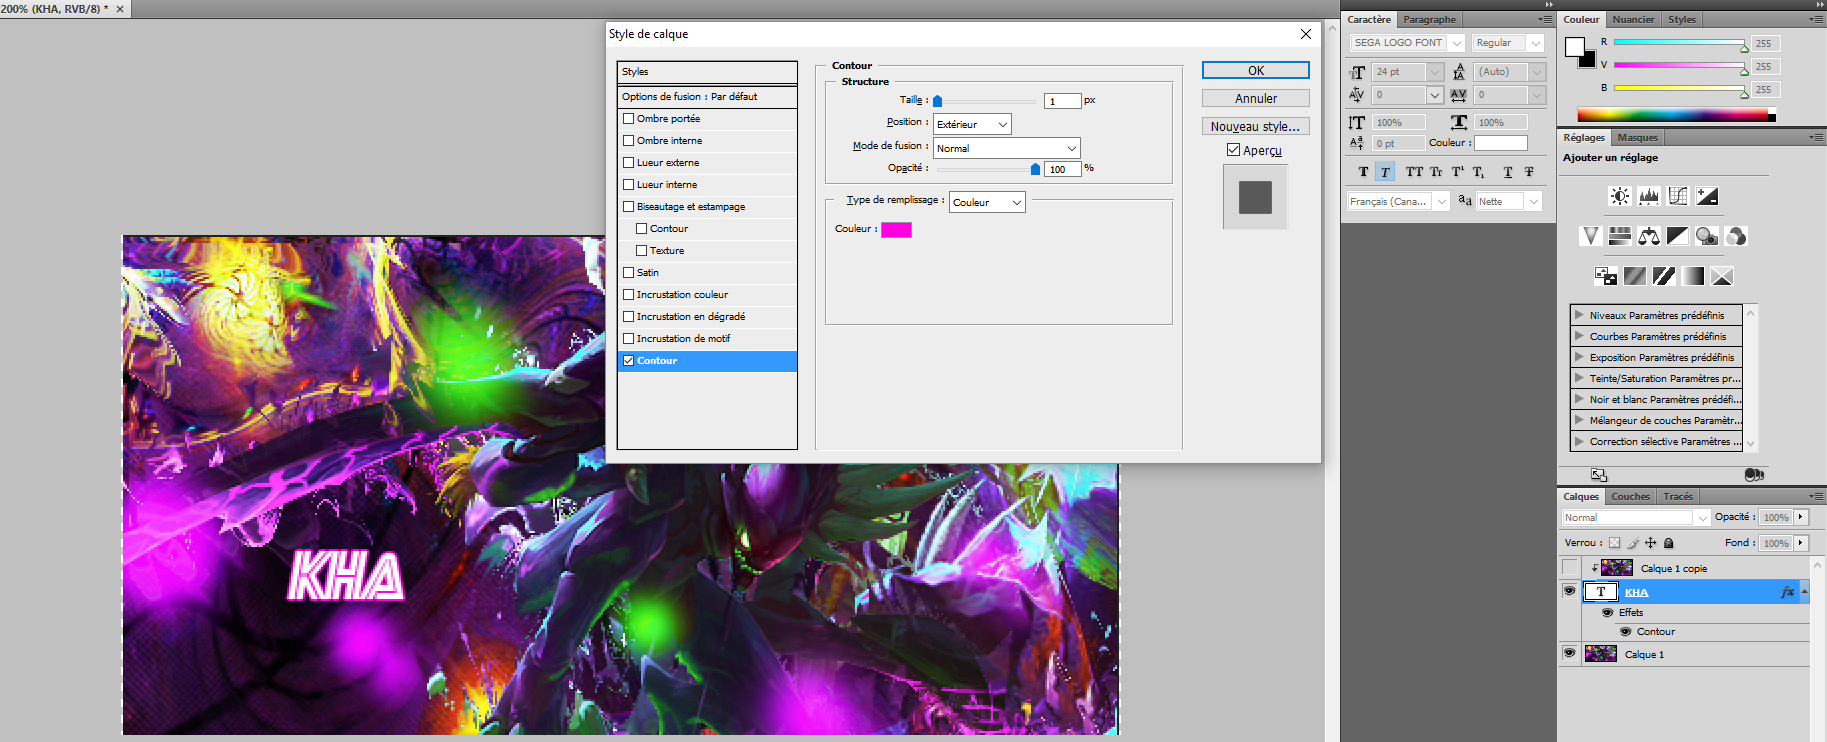The height and width of the screenshot is (742, 1827).
Task: Expand Courbes Paramètres prédéfinis
Action: pyautogui.click(x=1579, y=336)
